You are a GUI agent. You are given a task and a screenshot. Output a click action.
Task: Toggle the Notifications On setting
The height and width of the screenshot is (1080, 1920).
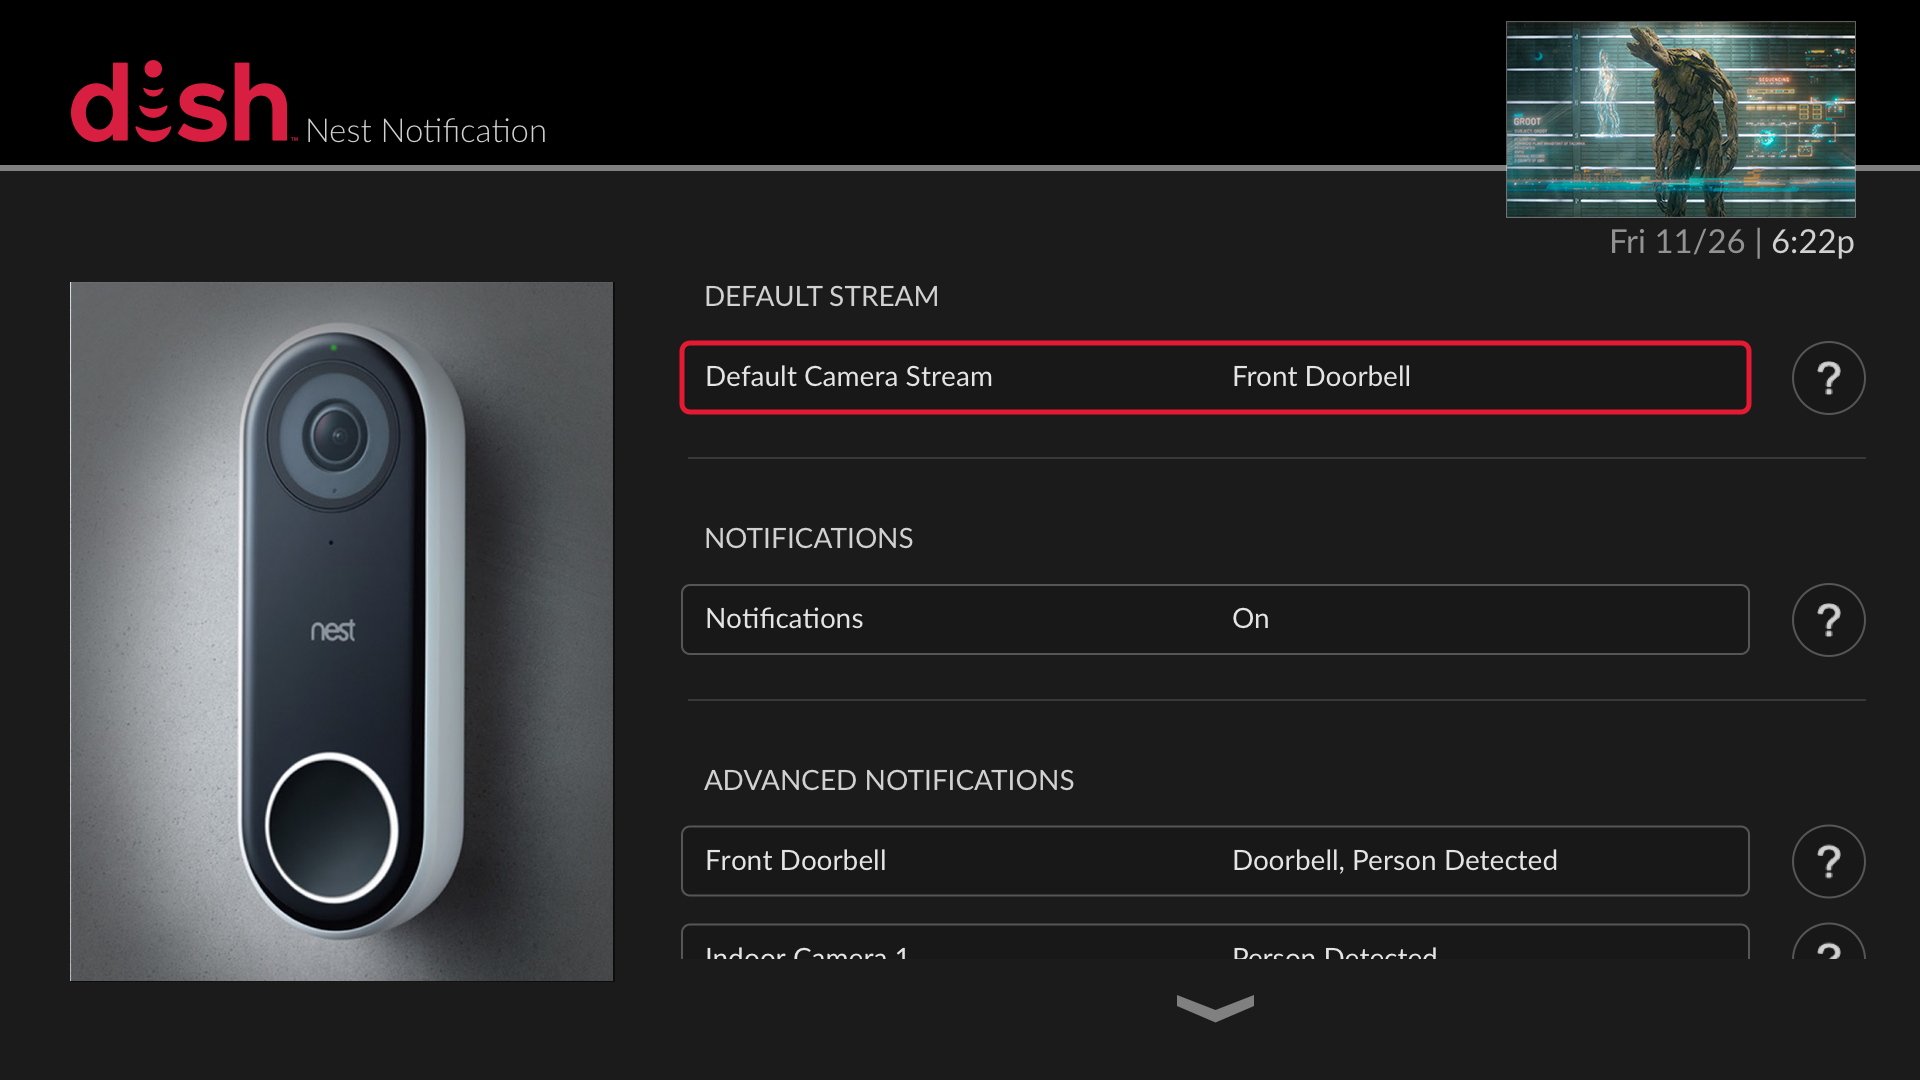click(1215, 620)
